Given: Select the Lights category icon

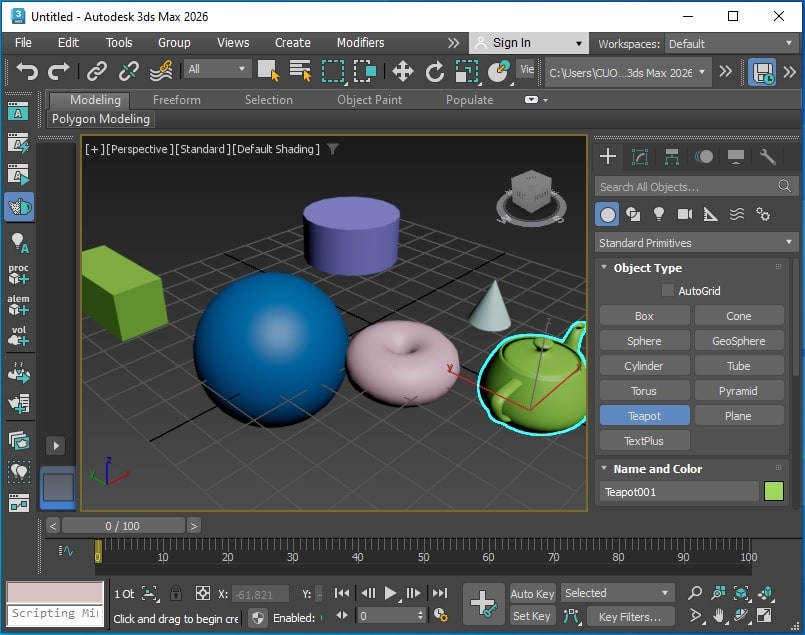Looking at the screenshot, I should click(659, 214).
